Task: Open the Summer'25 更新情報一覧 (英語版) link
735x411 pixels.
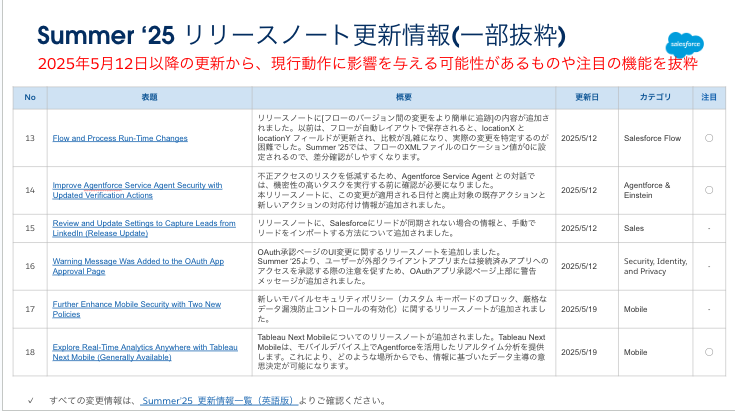Action: tap(219, 401)
